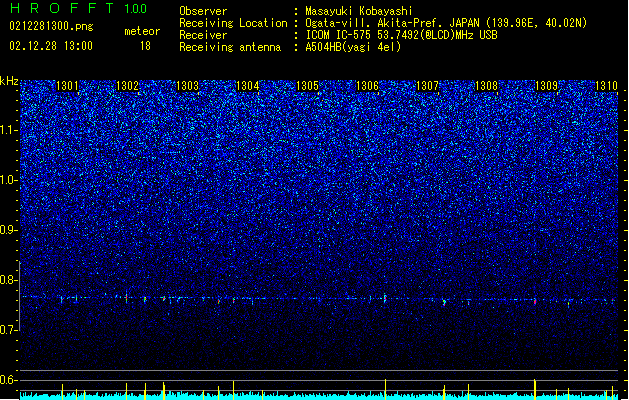The width and height of the screenshot is (629, 400).
Task: Click the 1308 time marker
Action: pyautogui.click(x=486, y=86)
